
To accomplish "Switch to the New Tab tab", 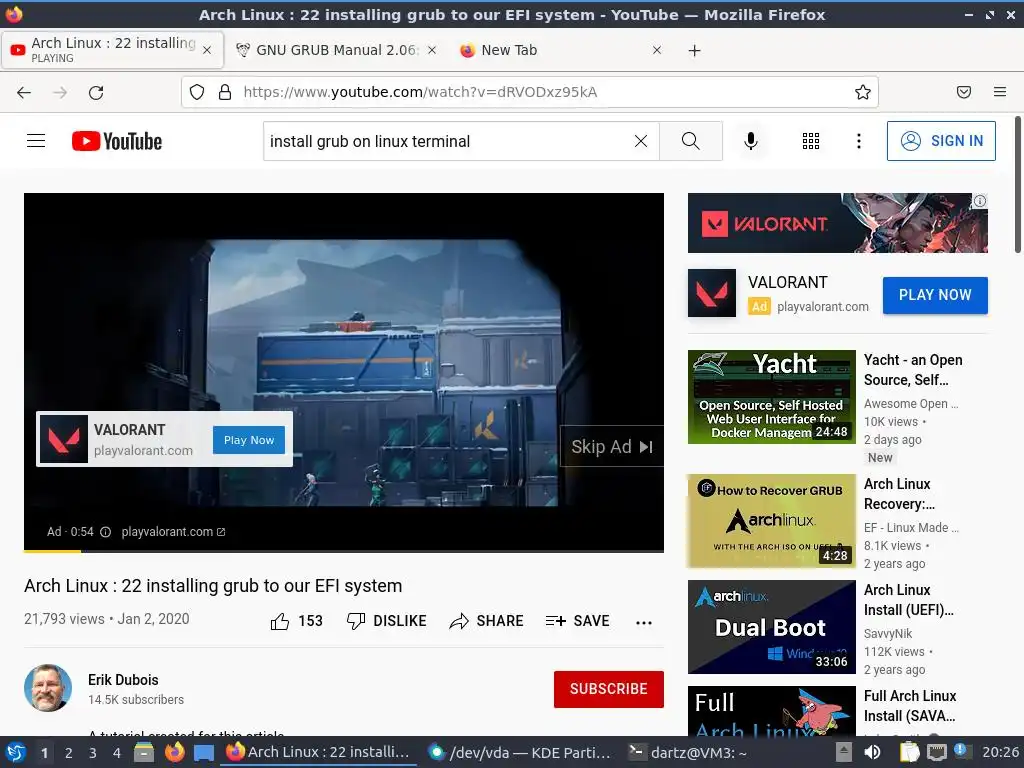I will (x=562, y=50).
